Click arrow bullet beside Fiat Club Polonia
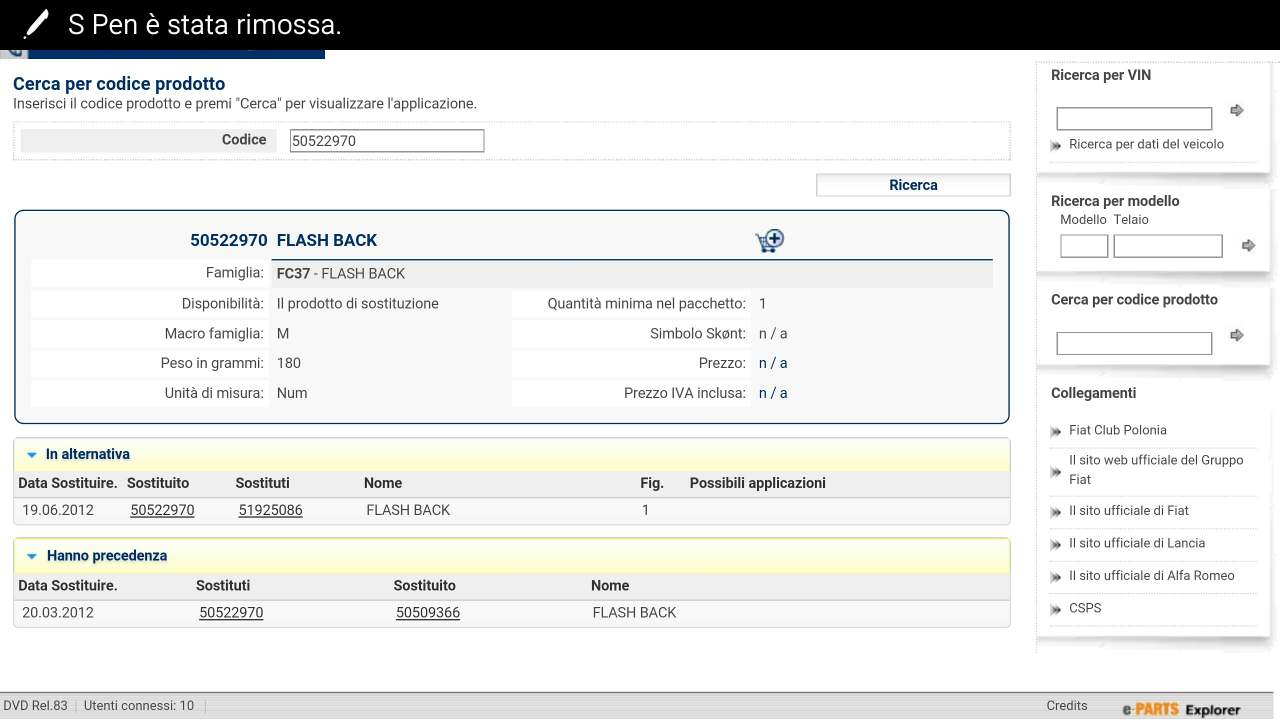The height and width of the screenshot is (720, 1280). click(1055, 432)
